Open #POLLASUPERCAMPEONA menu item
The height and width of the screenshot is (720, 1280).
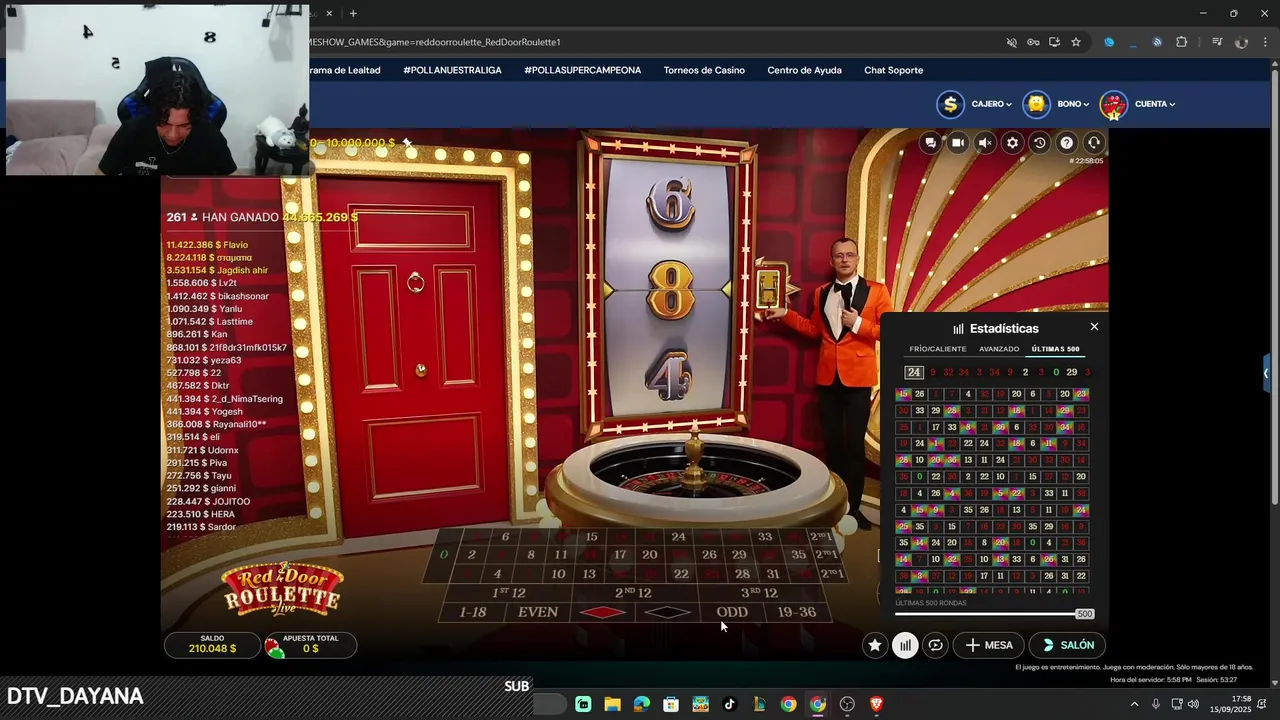tap(582, 70)
